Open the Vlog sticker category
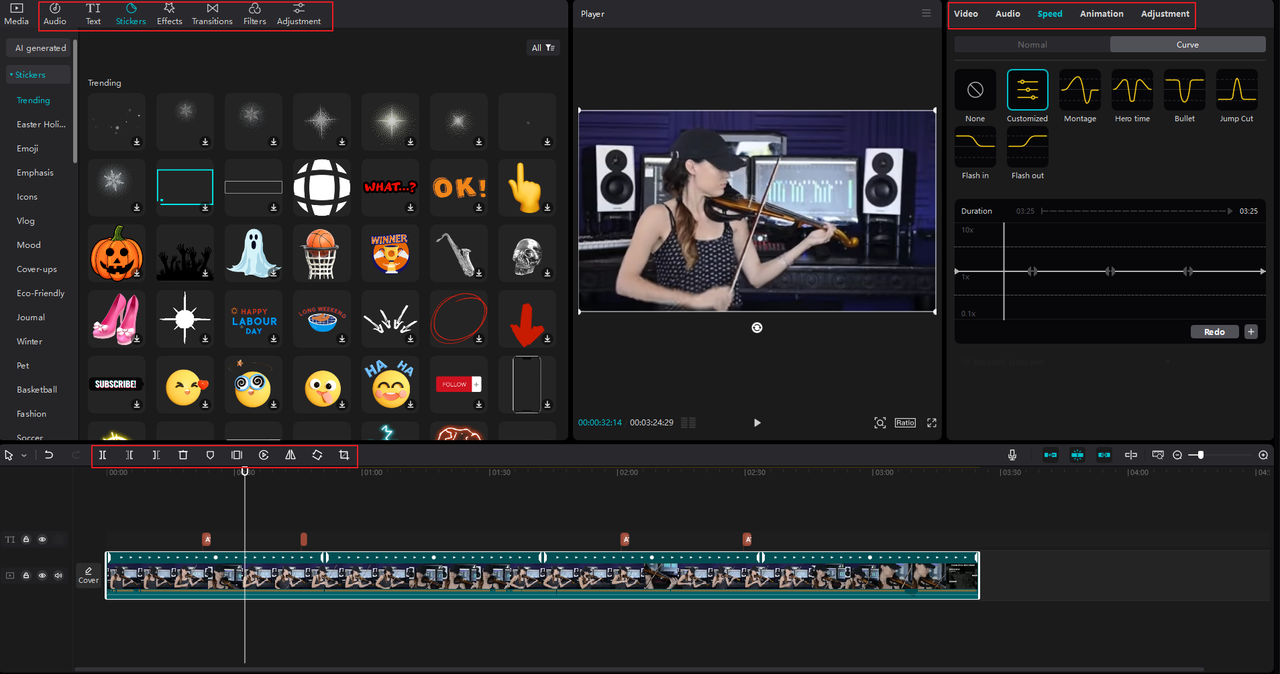The width and height of the screenshot is (1280, 674). coord(26,221)
